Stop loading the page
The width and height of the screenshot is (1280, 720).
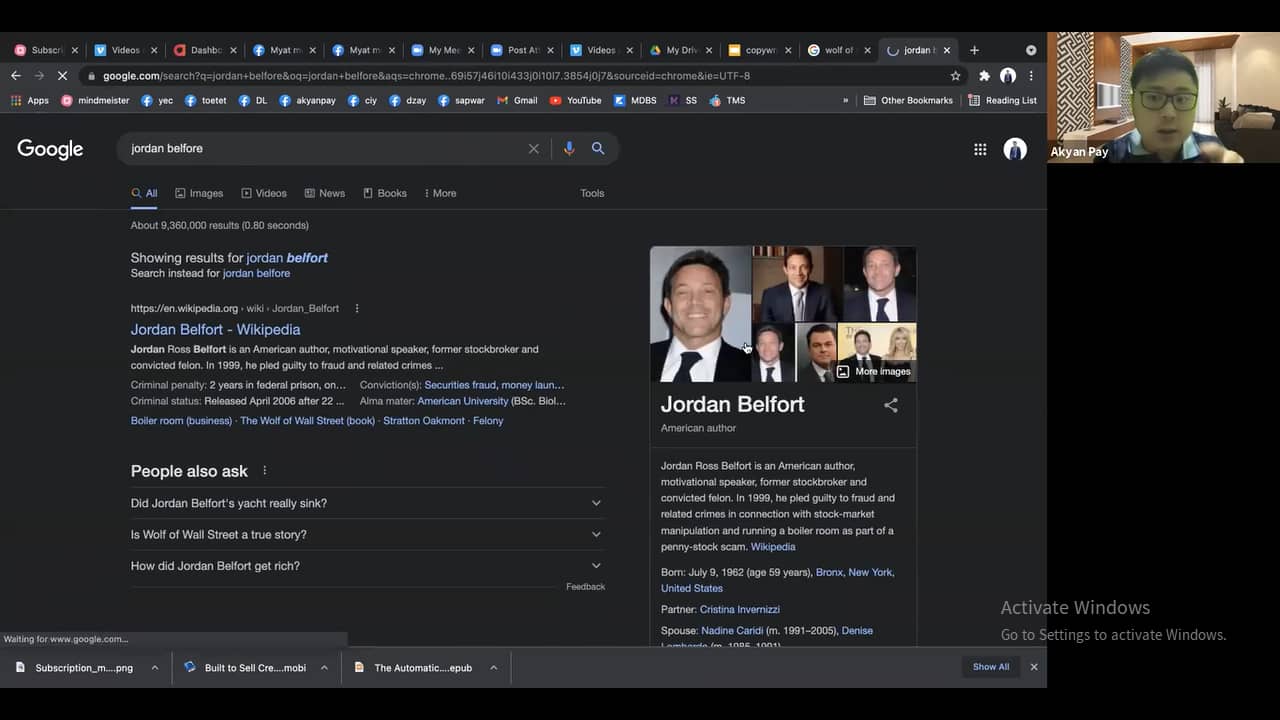62,75
